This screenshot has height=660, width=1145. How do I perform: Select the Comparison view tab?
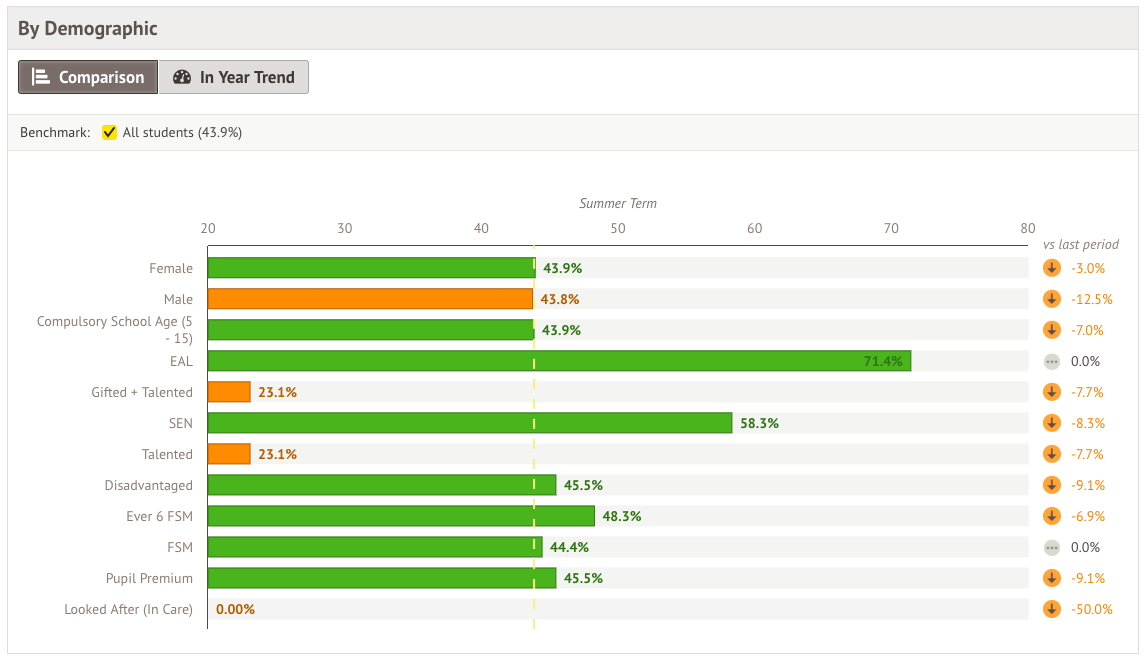(x=88, y=77)
